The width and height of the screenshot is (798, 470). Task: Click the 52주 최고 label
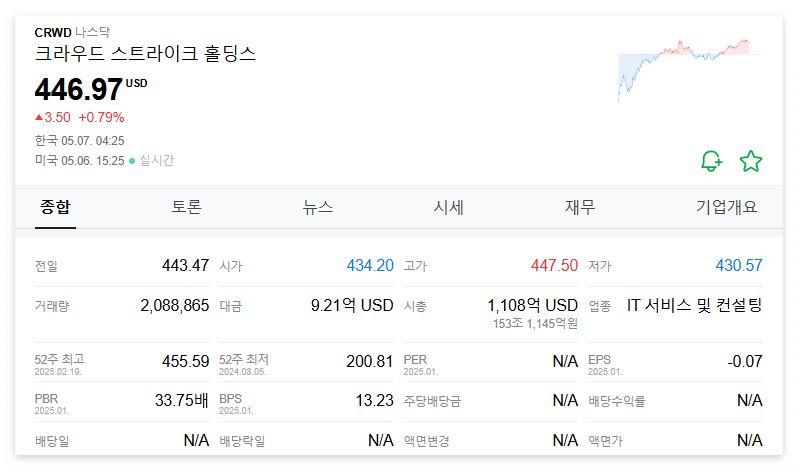pyautogui.click(x=60, y=360)
